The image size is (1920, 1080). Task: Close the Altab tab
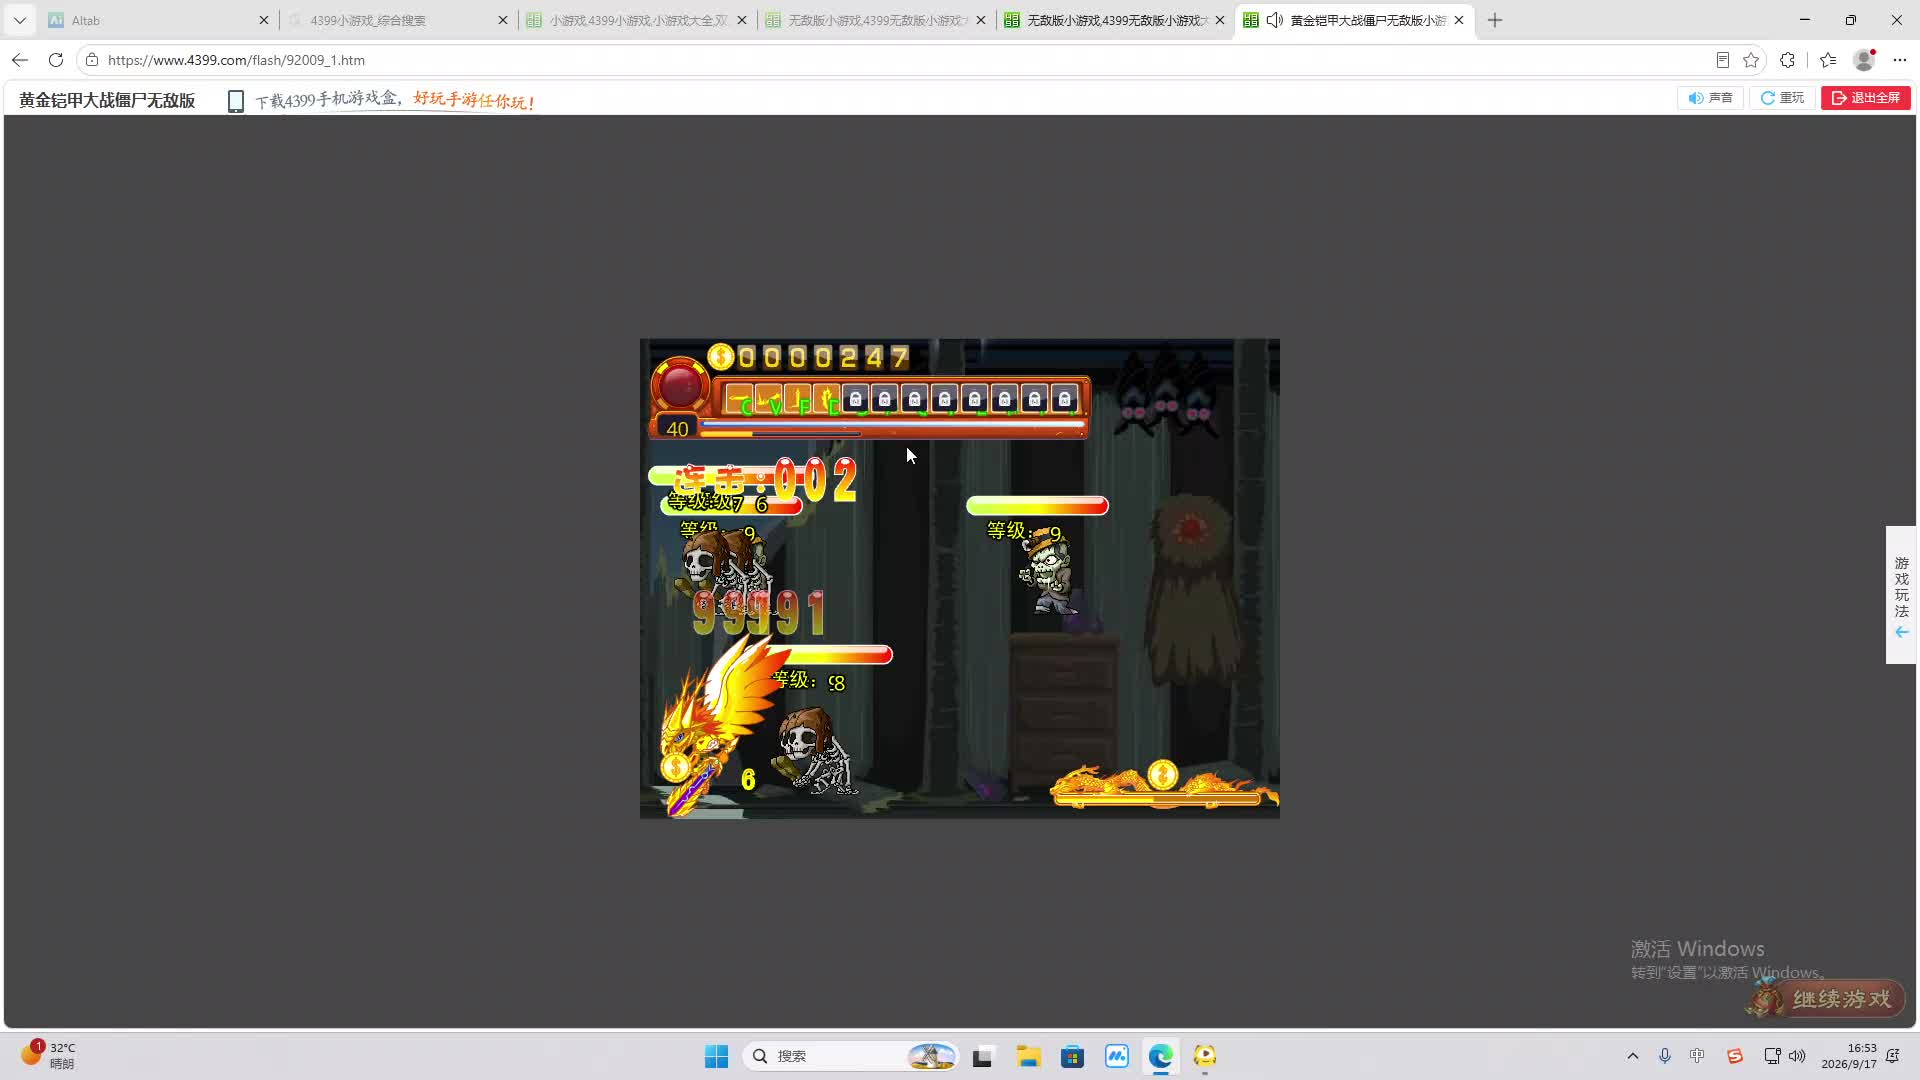point(264,20)
